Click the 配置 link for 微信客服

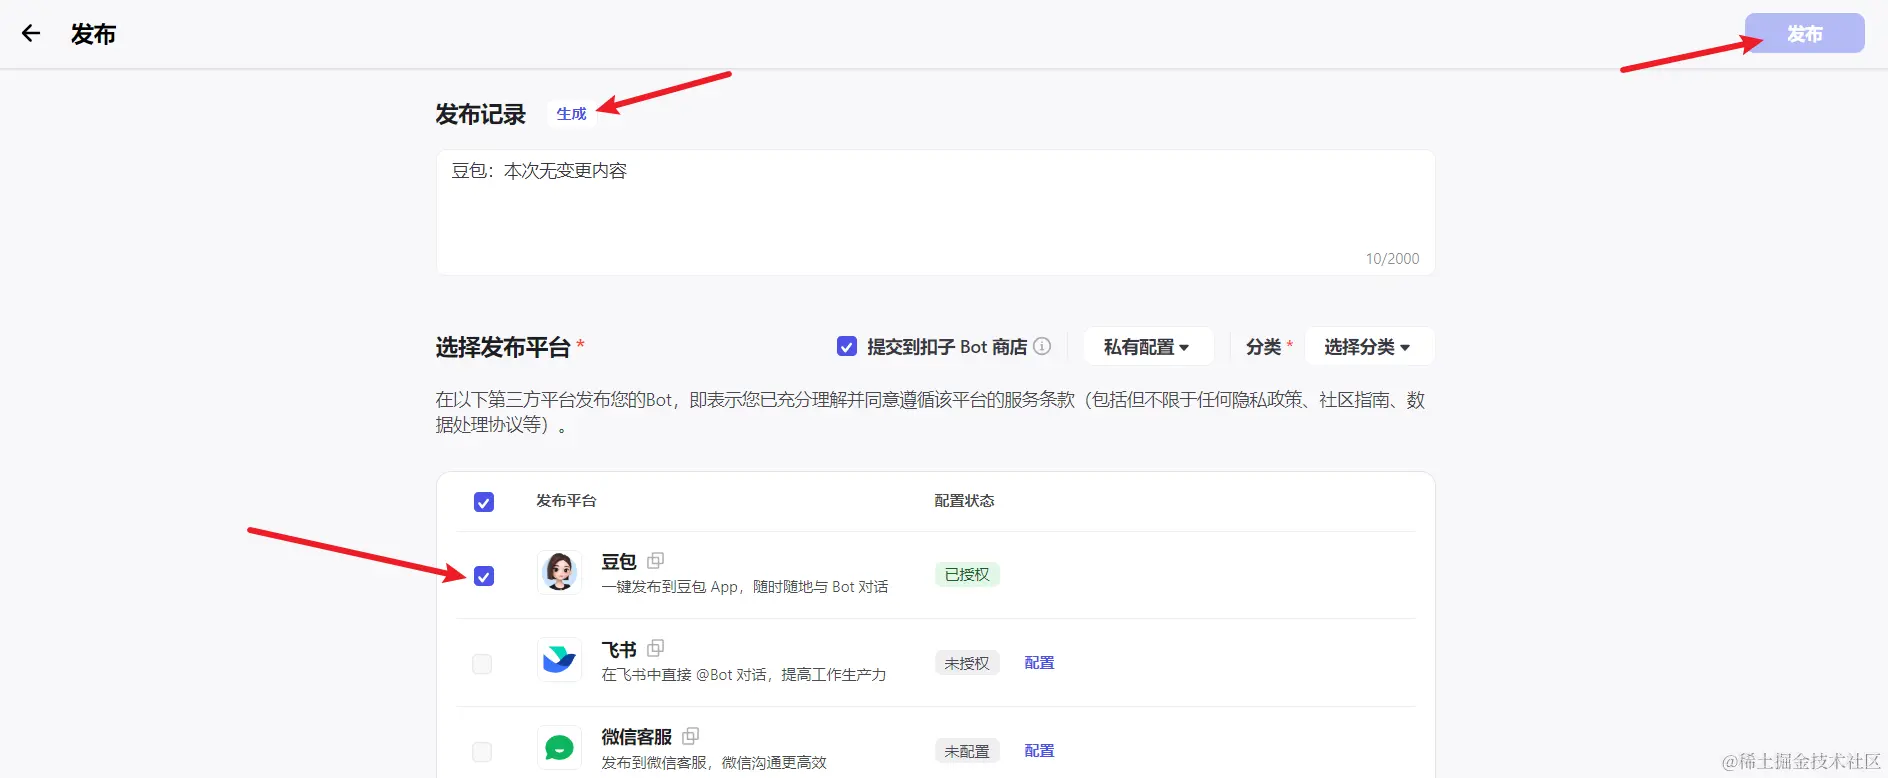[1039, 750]
